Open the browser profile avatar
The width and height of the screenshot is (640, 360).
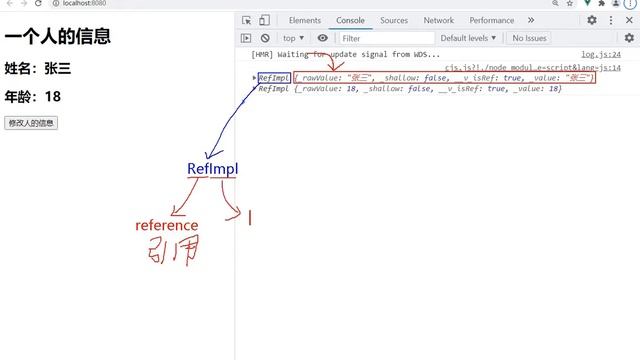616,3
